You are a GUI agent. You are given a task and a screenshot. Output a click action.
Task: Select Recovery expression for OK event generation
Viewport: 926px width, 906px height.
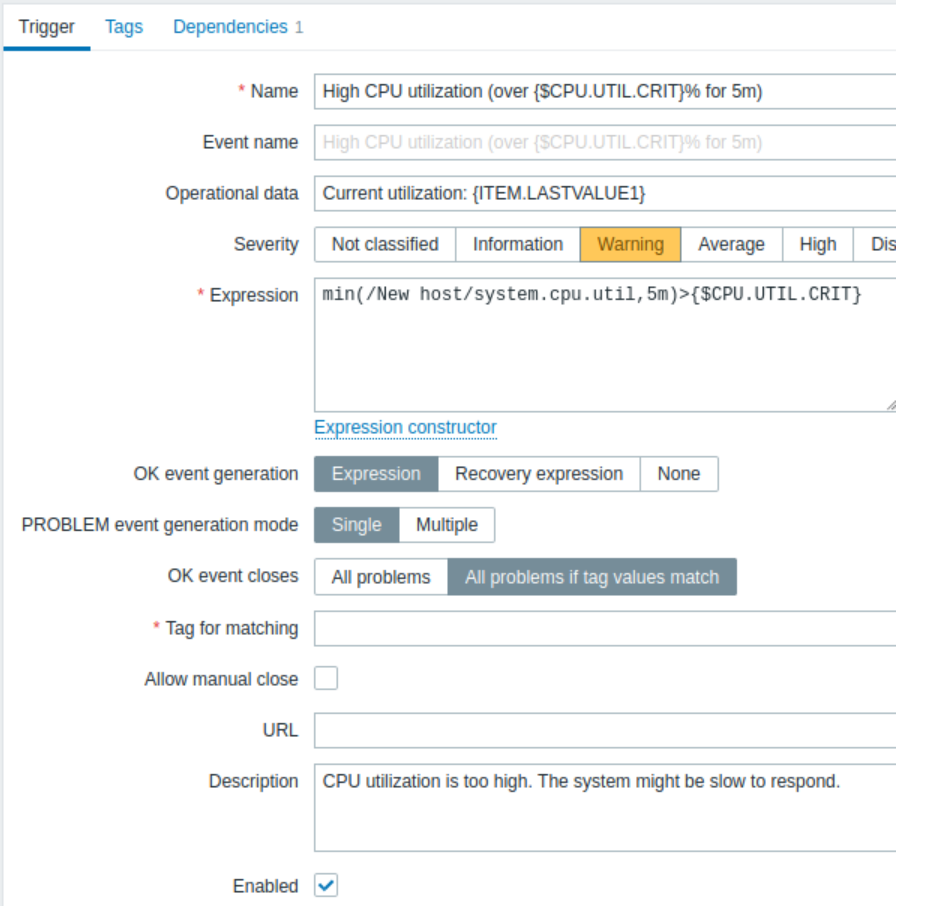click(x=538, y=473)
